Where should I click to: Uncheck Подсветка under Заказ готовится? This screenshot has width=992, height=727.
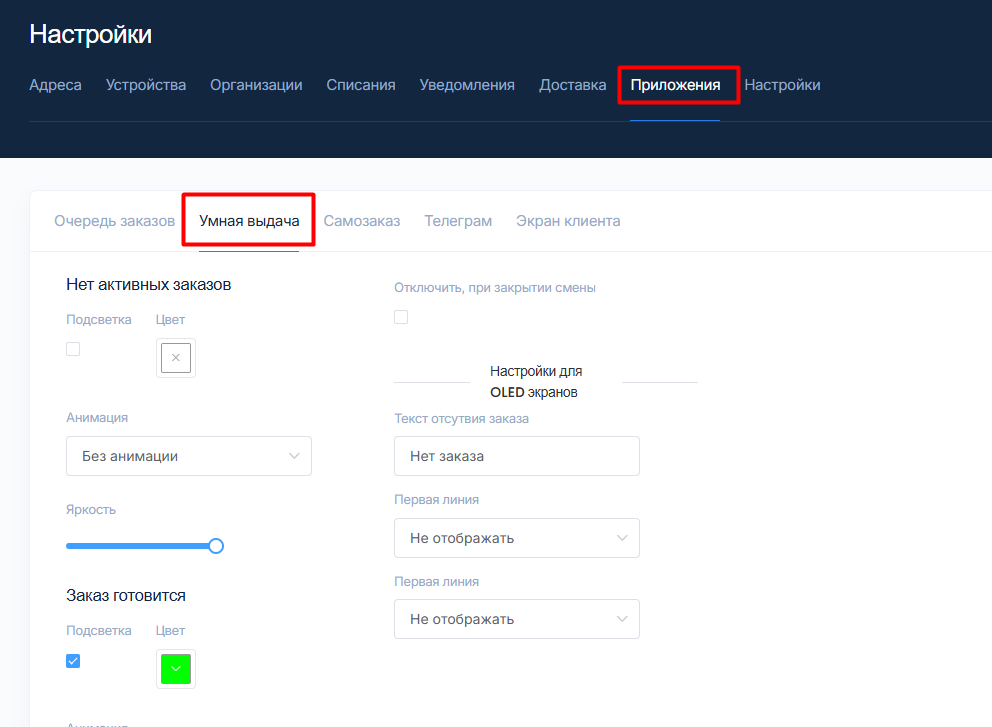pos(73,661)
